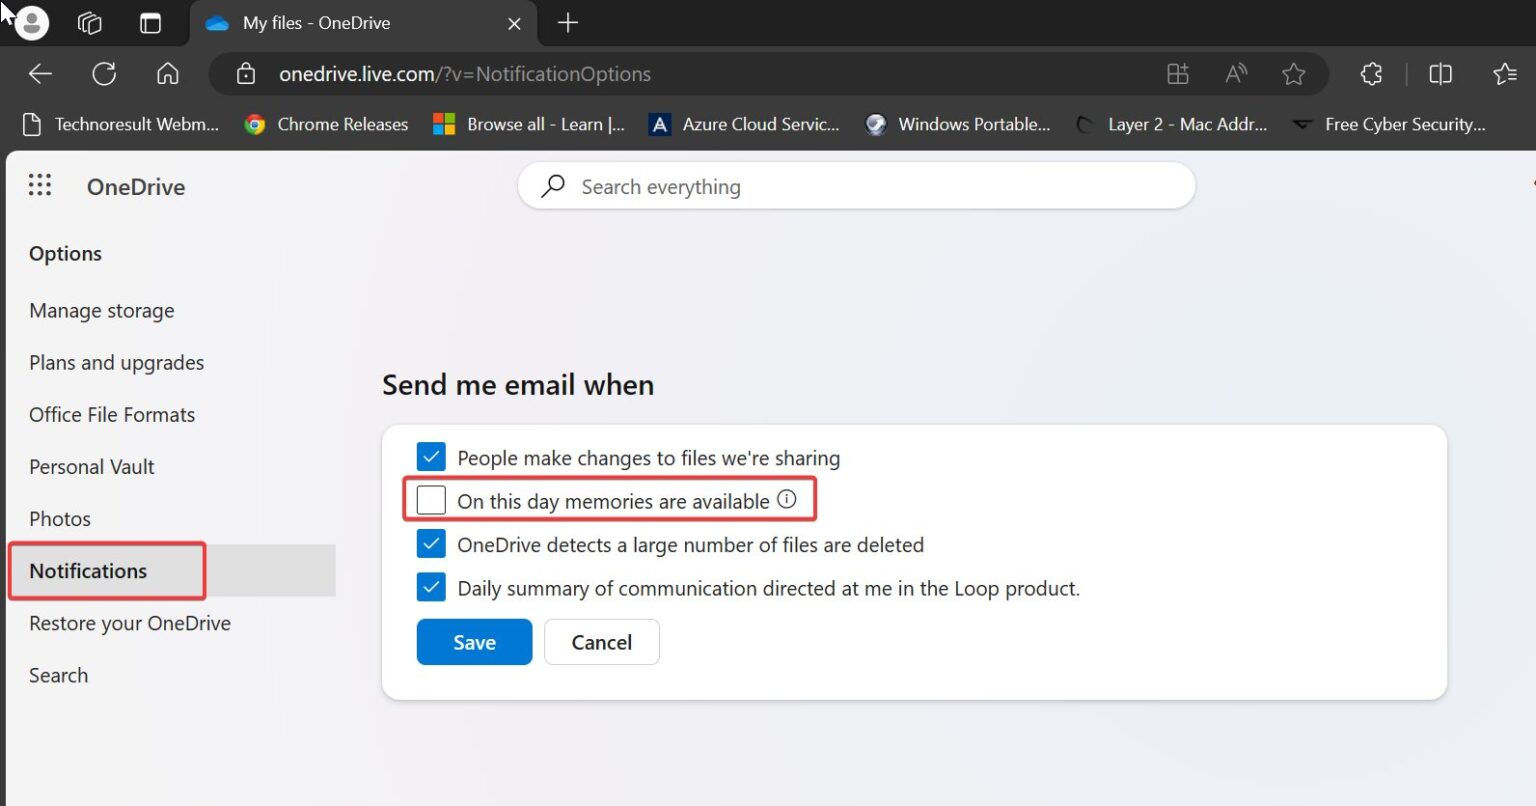Select Photos in the Options sidebar

coord(60,518)
